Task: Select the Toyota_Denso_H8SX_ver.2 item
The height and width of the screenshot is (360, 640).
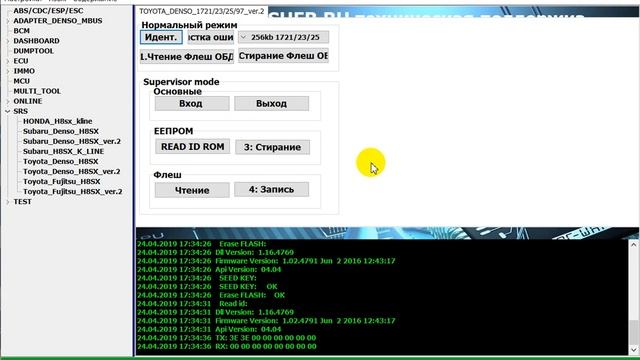Action: 71,171
